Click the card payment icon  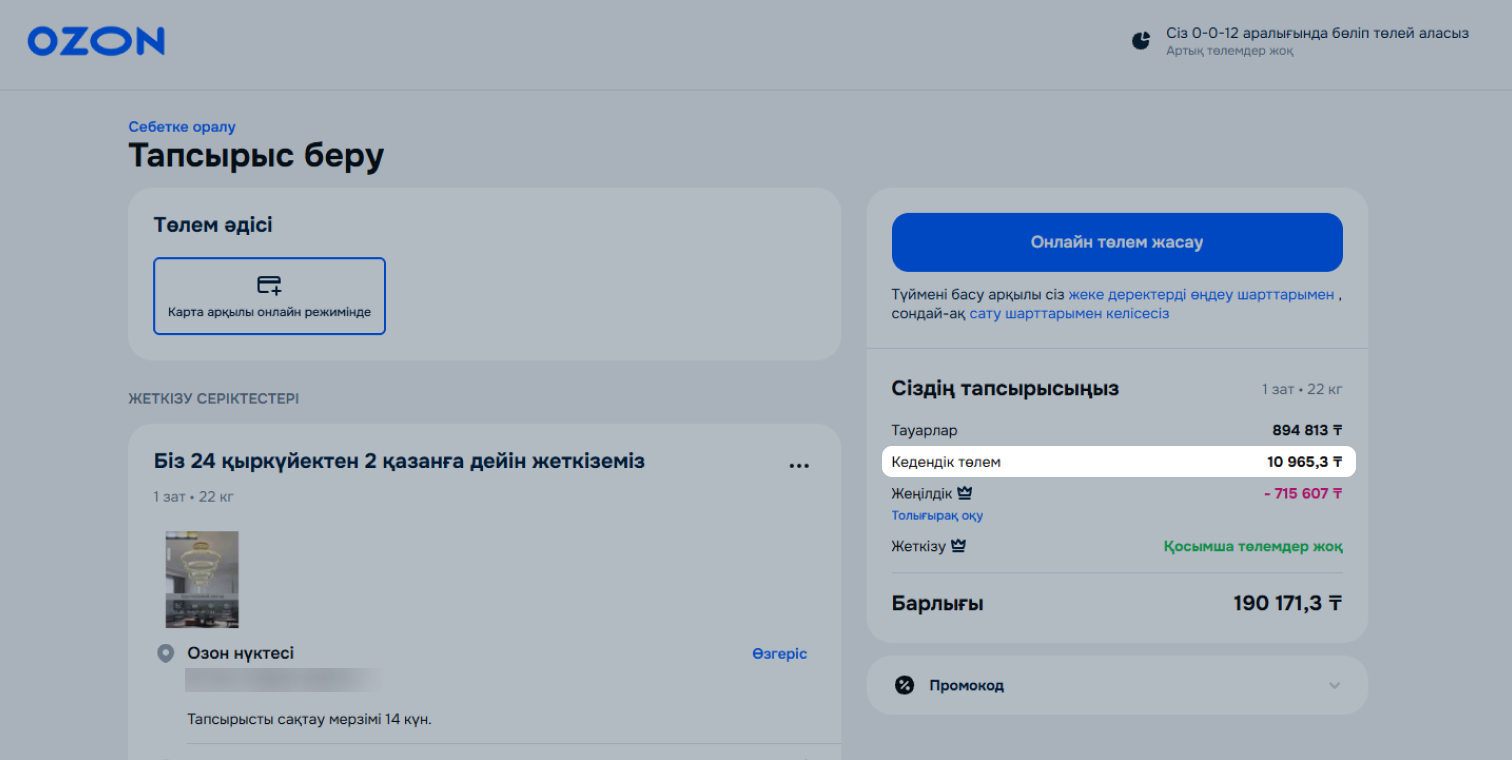point(269,285)
